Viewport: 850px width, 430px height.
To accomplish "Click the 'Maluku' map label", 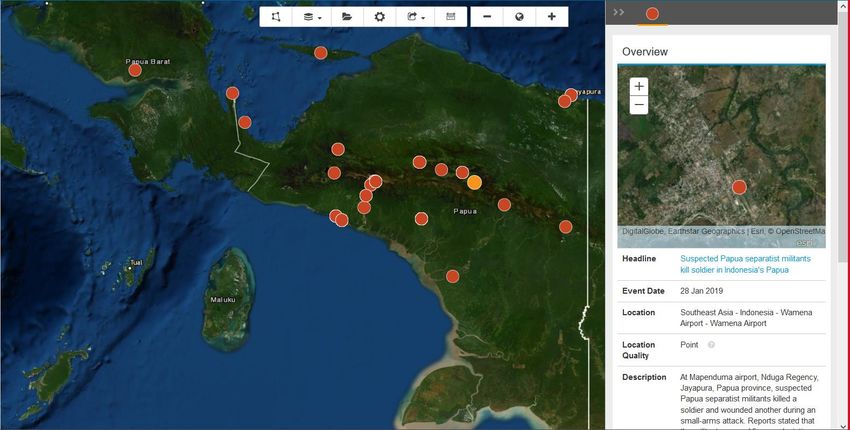I will [223, 299].
